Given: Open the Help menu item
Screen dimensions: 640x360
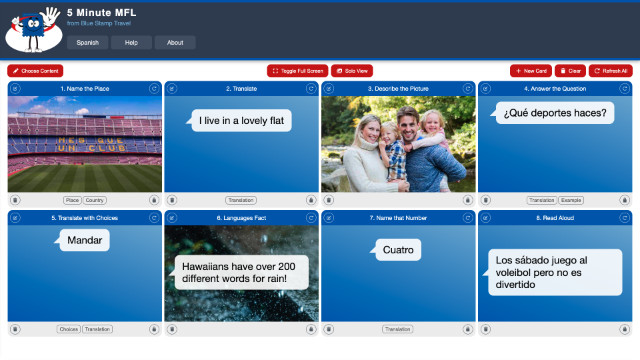Looking at the screenshot, I should pos(131,42).
